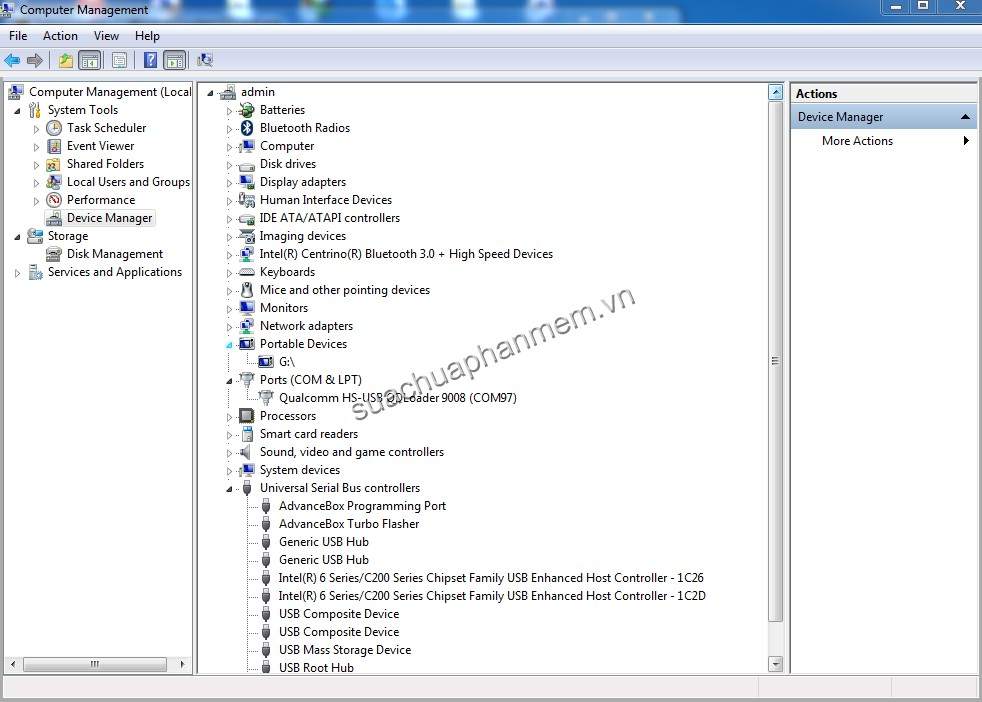The image size is (982, 702).
Task: Click the Smart card readers icon
Action: (247, 434)
